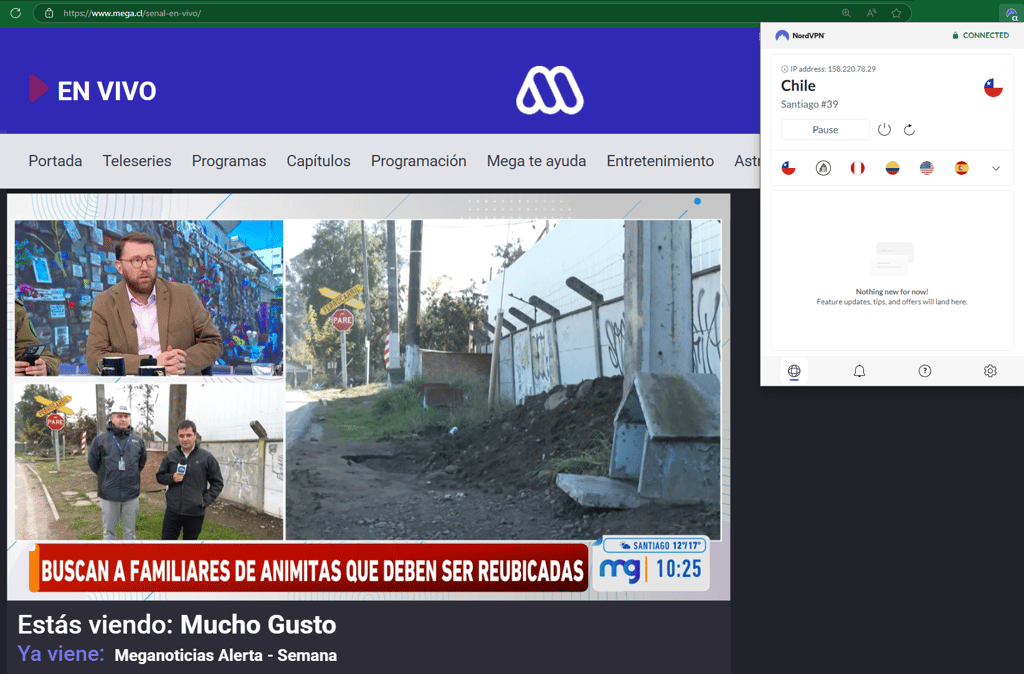Select the Spain flag in recent connections
Viewport: 1024px width, 674px height.
pos(961,168)
